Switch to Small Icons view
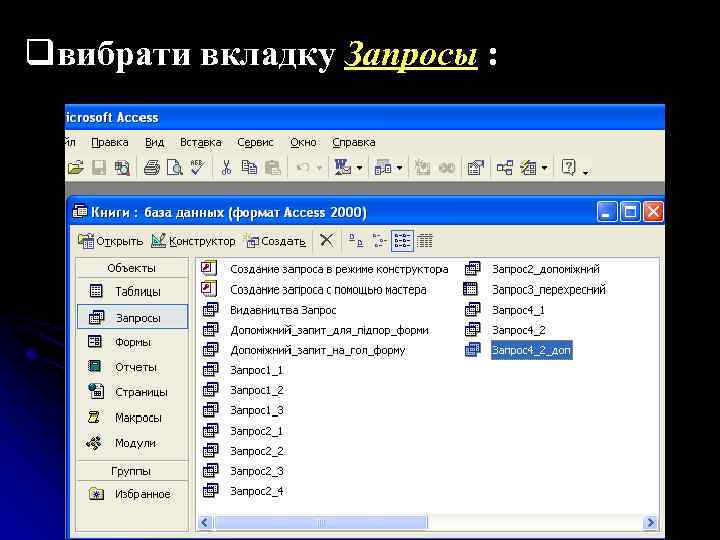This screenshot has height=540, width=720. click(x=379, y=240)
